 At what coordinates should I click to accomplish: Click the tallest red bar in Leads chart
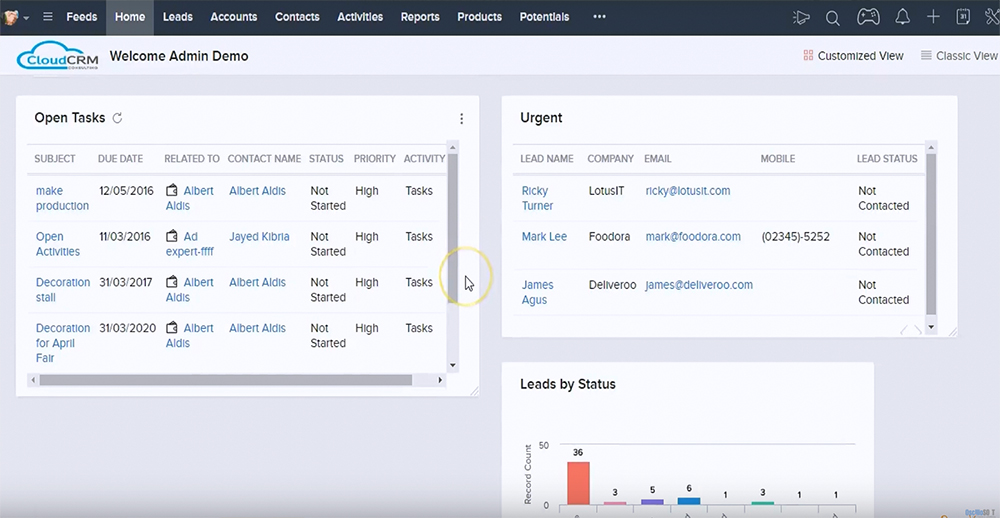578,483
